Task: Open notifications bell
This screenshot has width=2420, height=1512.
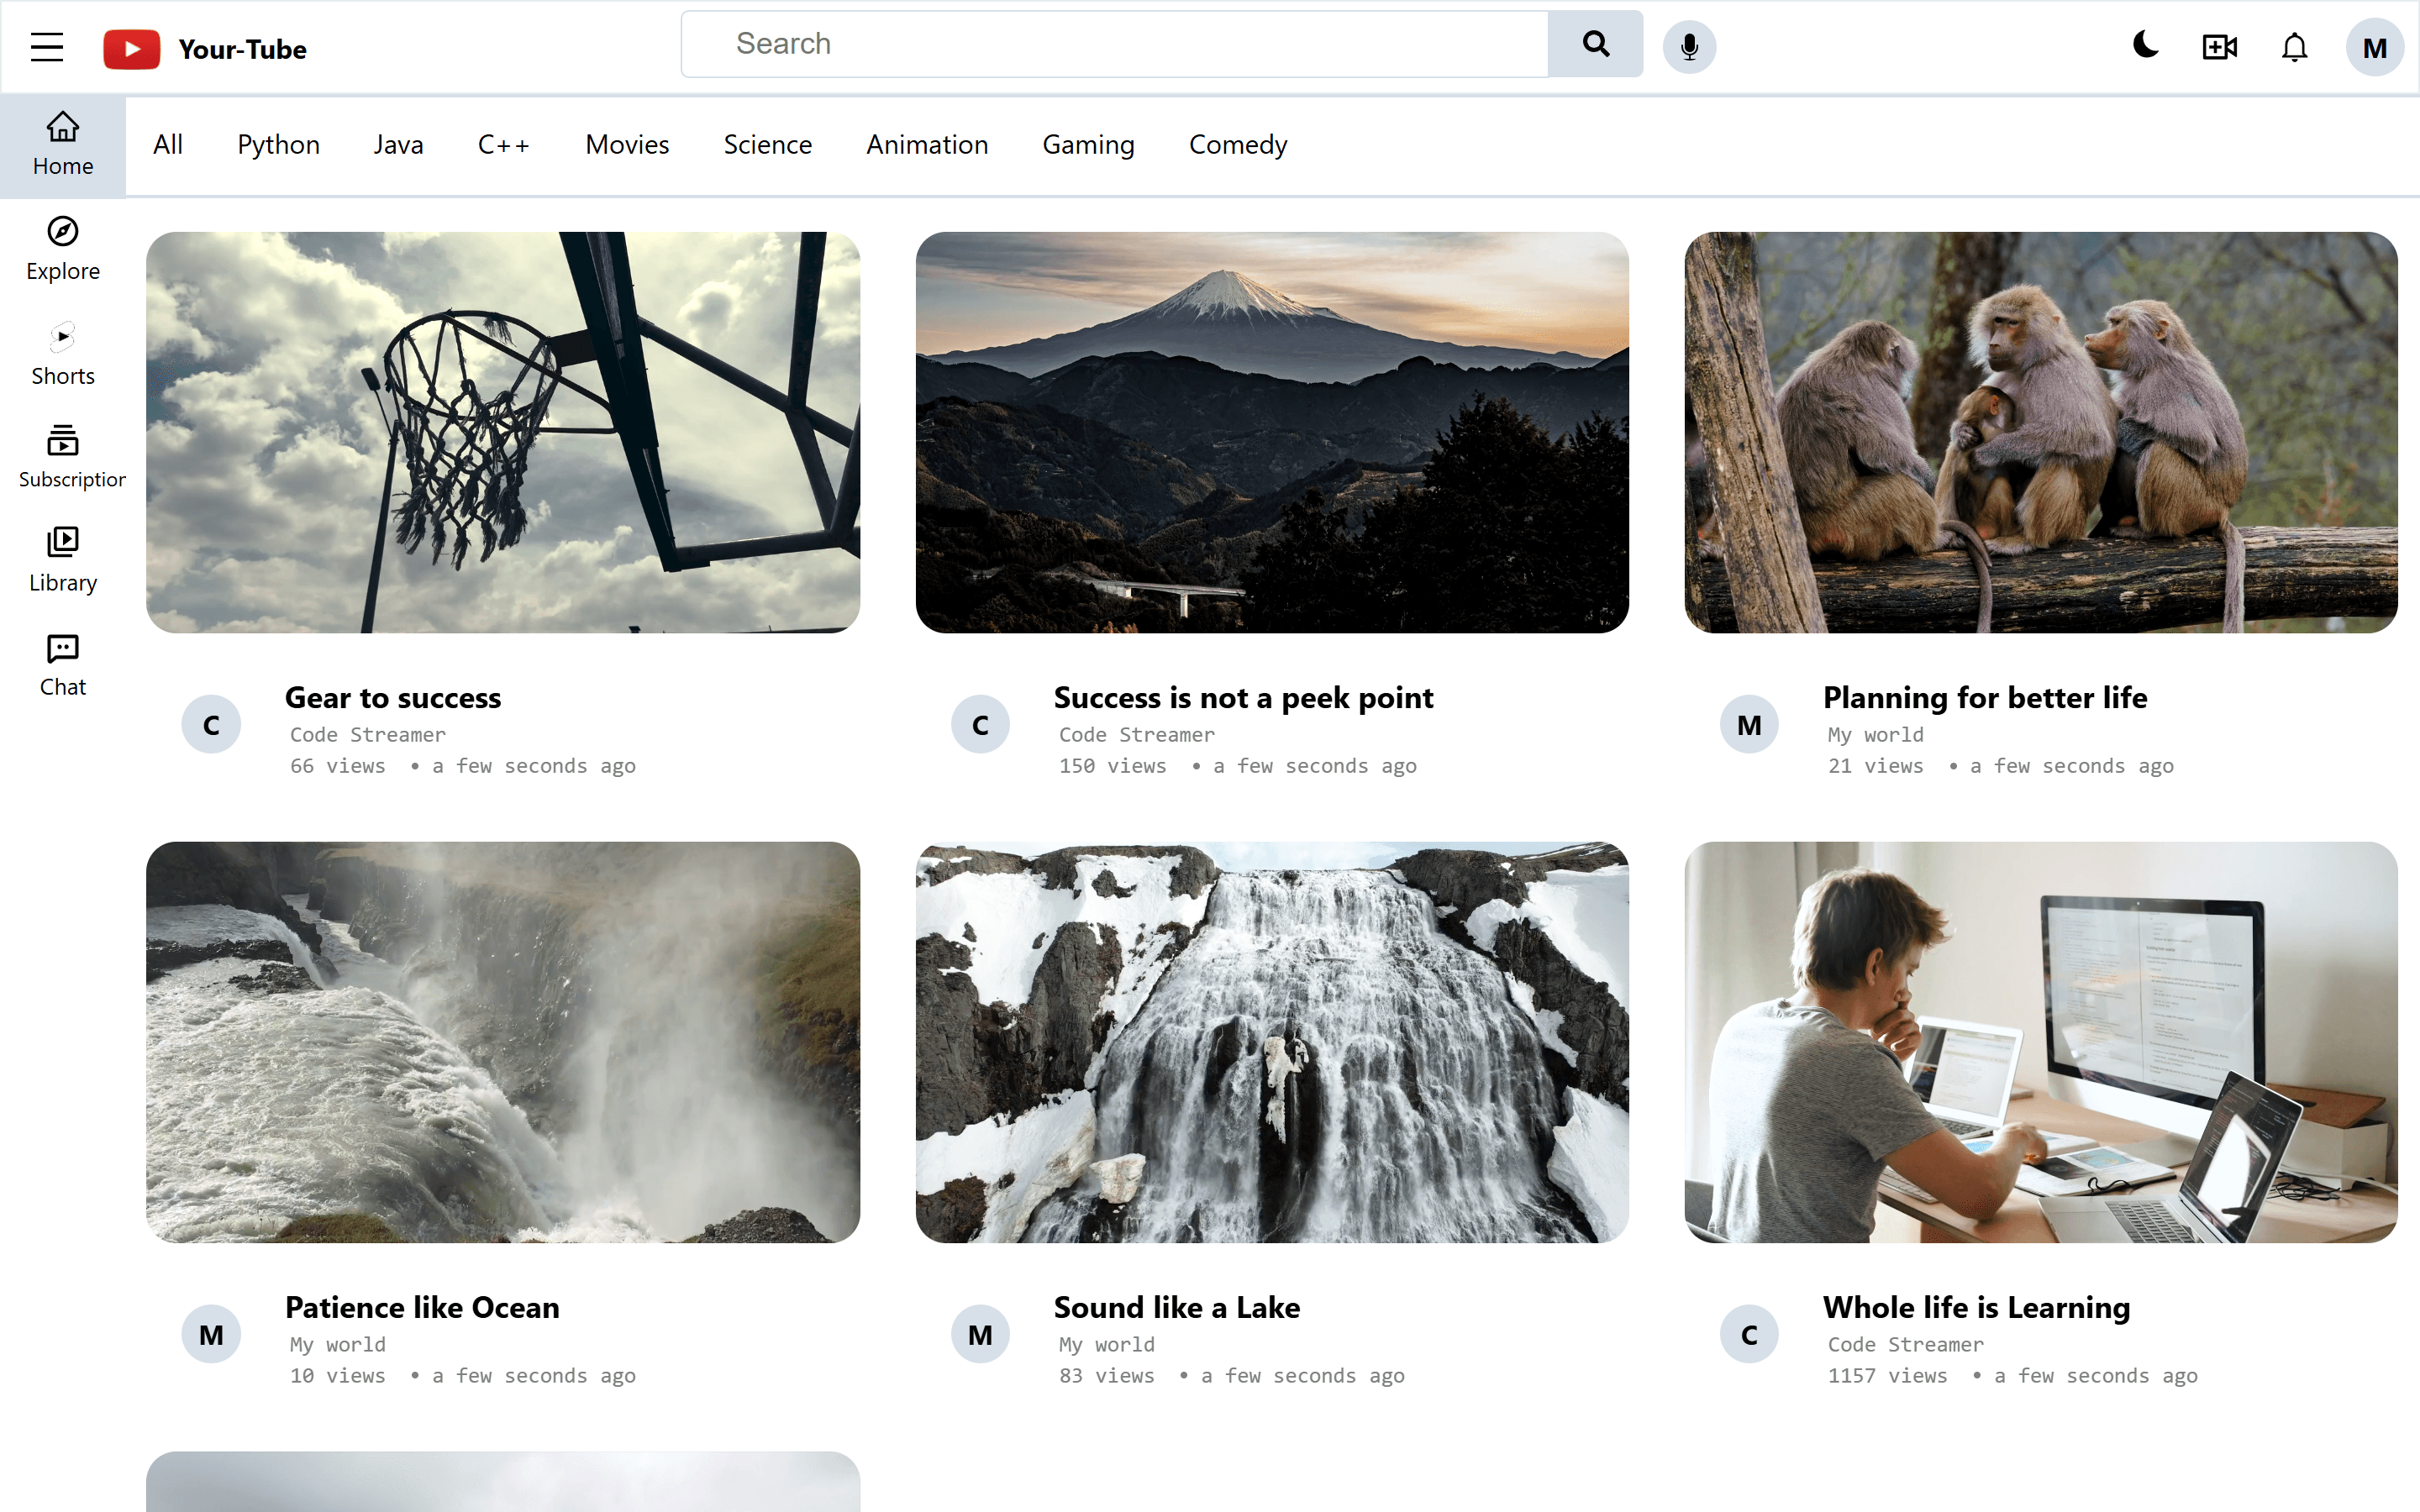Action: coord(2294,47)
